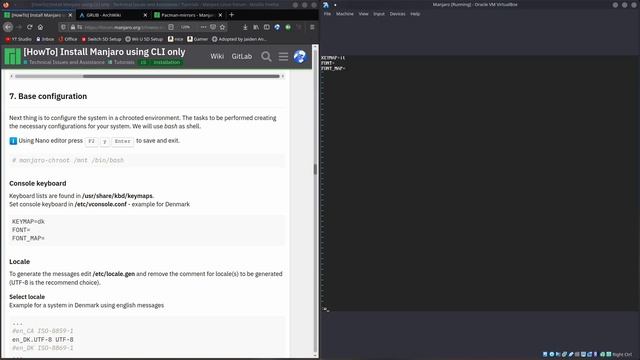Open Technical Issues and Assistance category
Image resolution: width=640 pixels, height=360 pixels.
(x=64, y=62)
